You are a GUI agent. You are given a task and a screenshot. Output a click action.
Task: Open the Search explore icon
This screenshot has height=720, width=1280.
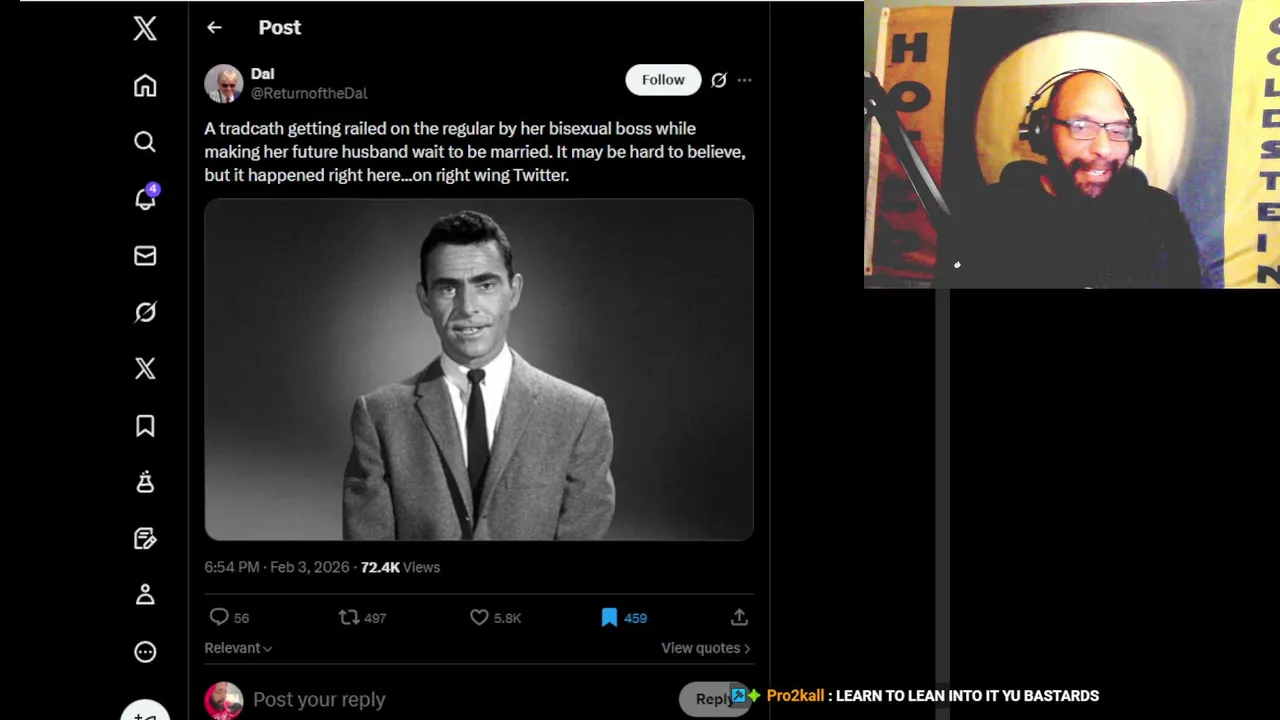(145, 142)
